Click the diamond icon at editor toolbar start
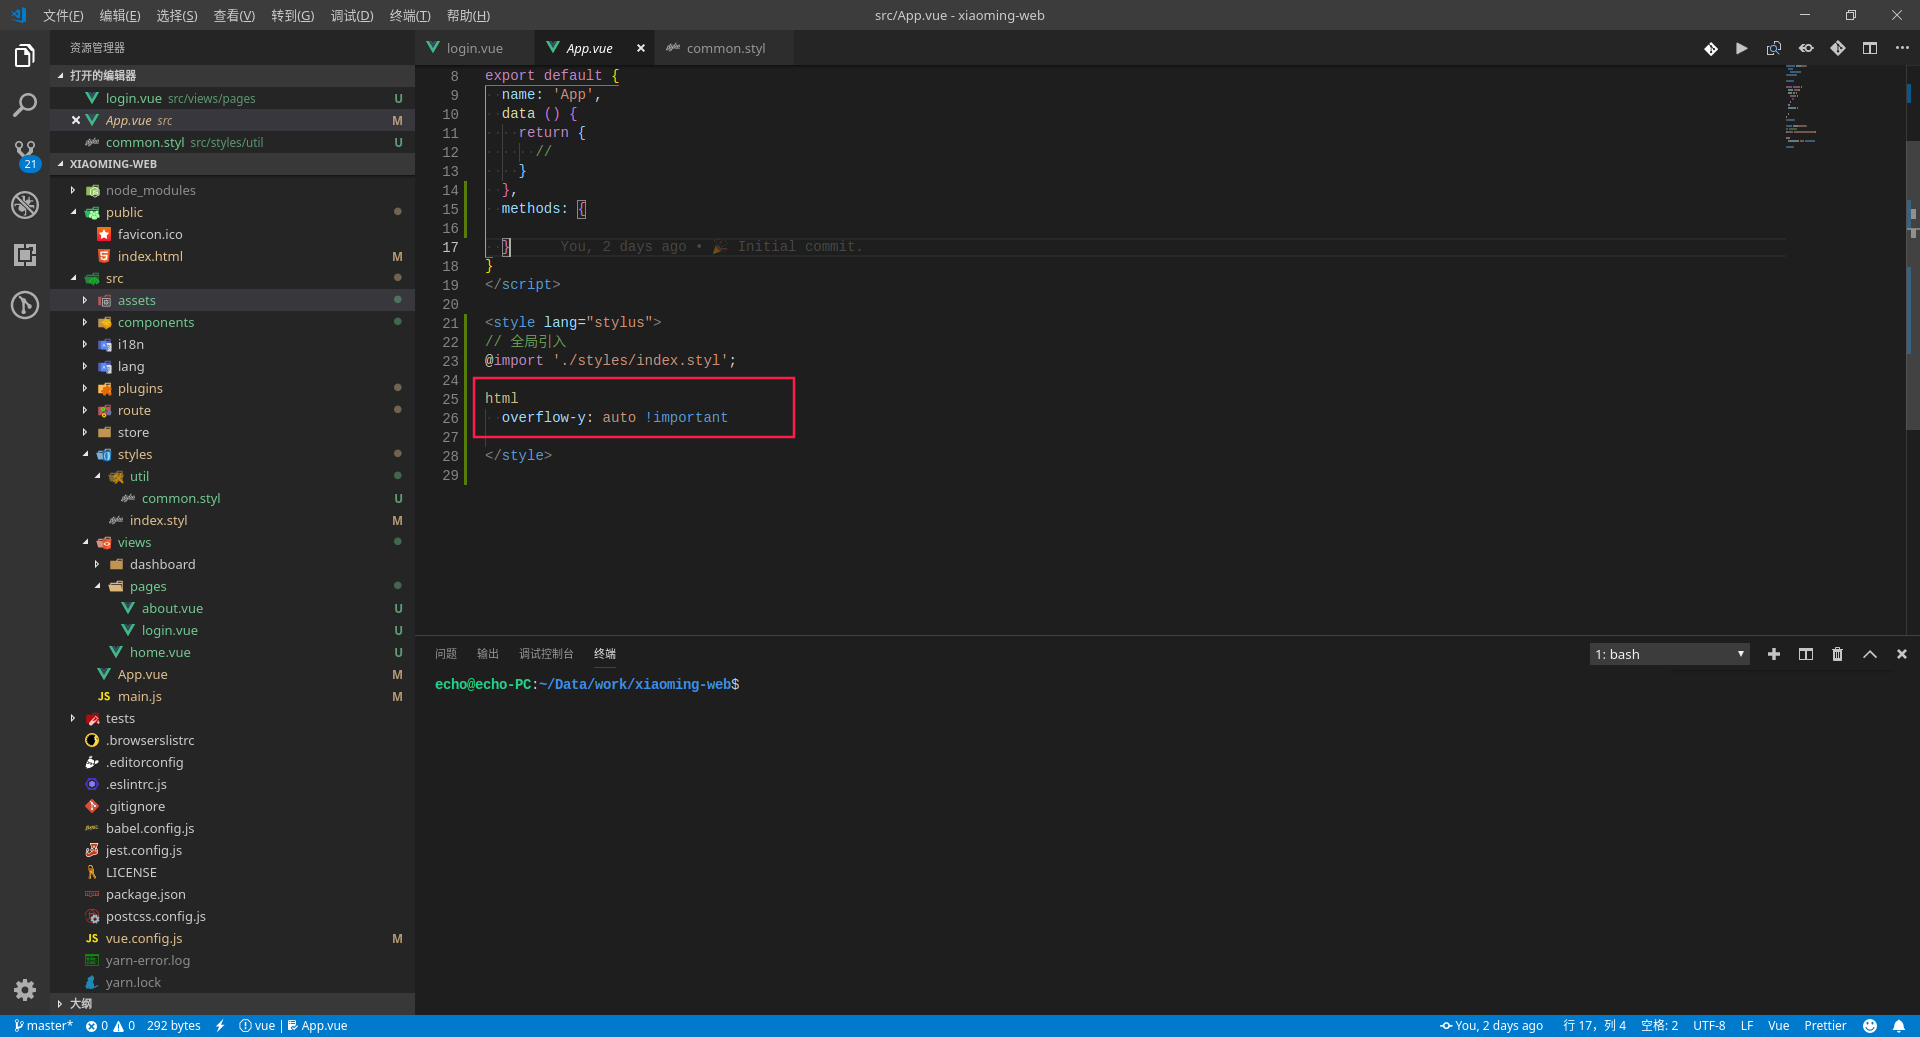 tap(1711, 48)
